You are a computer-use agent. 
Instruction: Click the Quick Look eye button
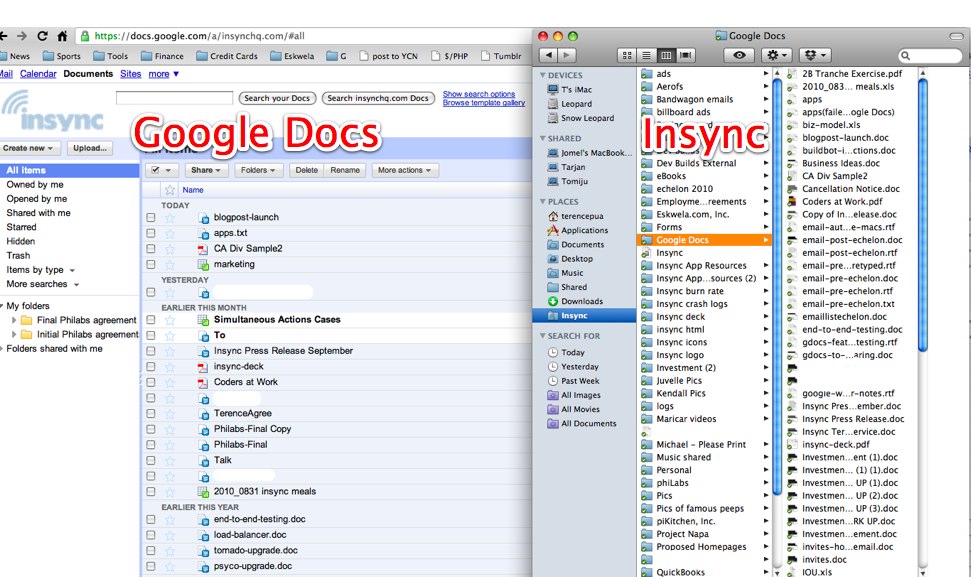[x=739, y=55]
